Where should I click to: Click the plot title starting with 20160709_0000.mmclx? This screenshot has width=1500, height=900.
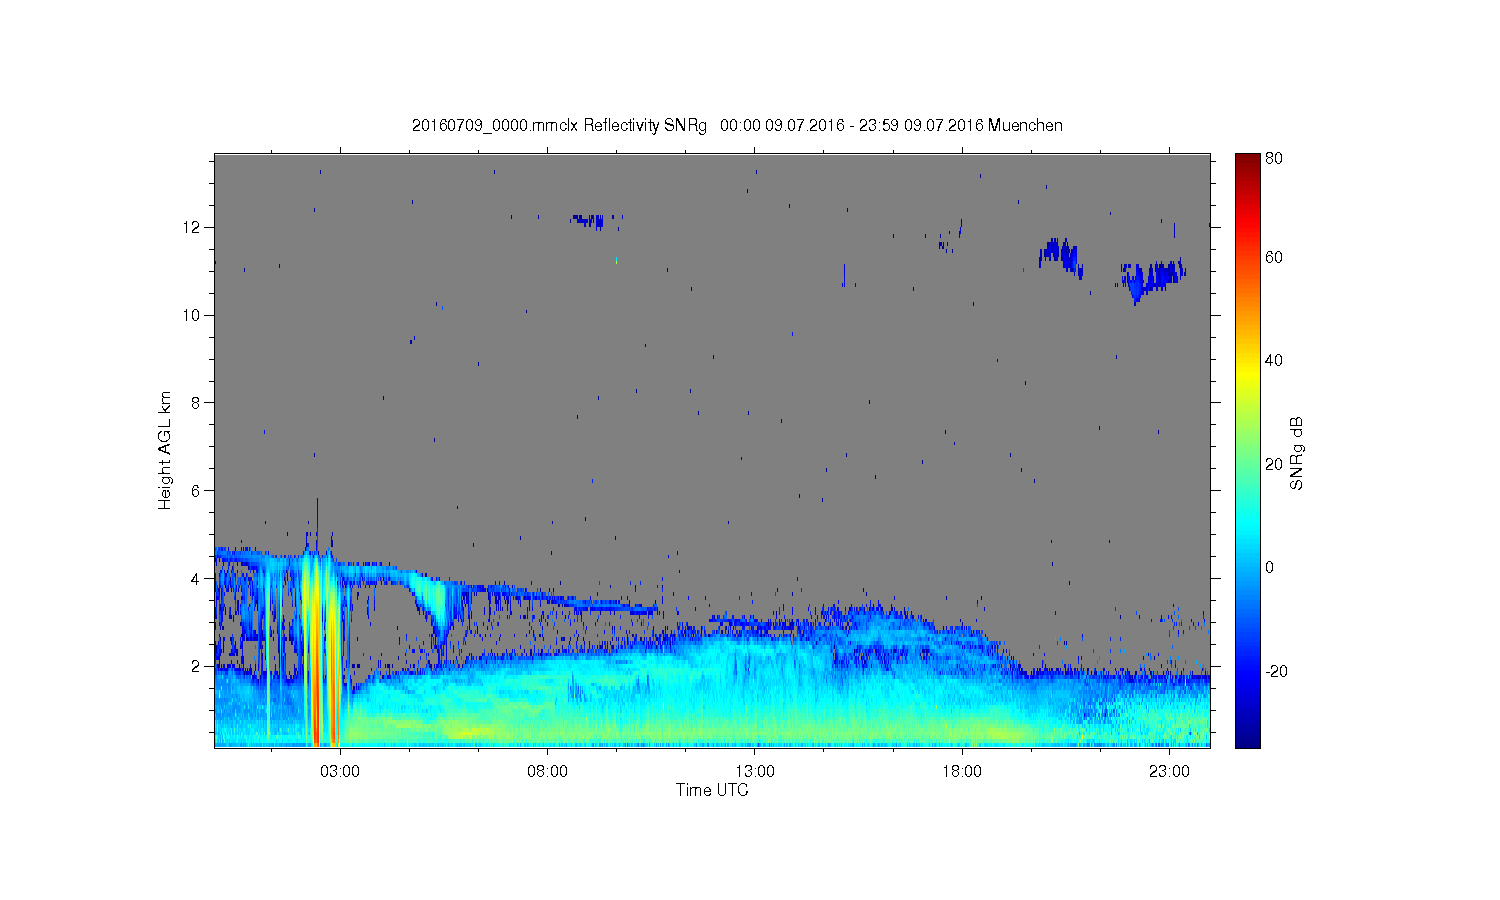click(x=737, y=125)
